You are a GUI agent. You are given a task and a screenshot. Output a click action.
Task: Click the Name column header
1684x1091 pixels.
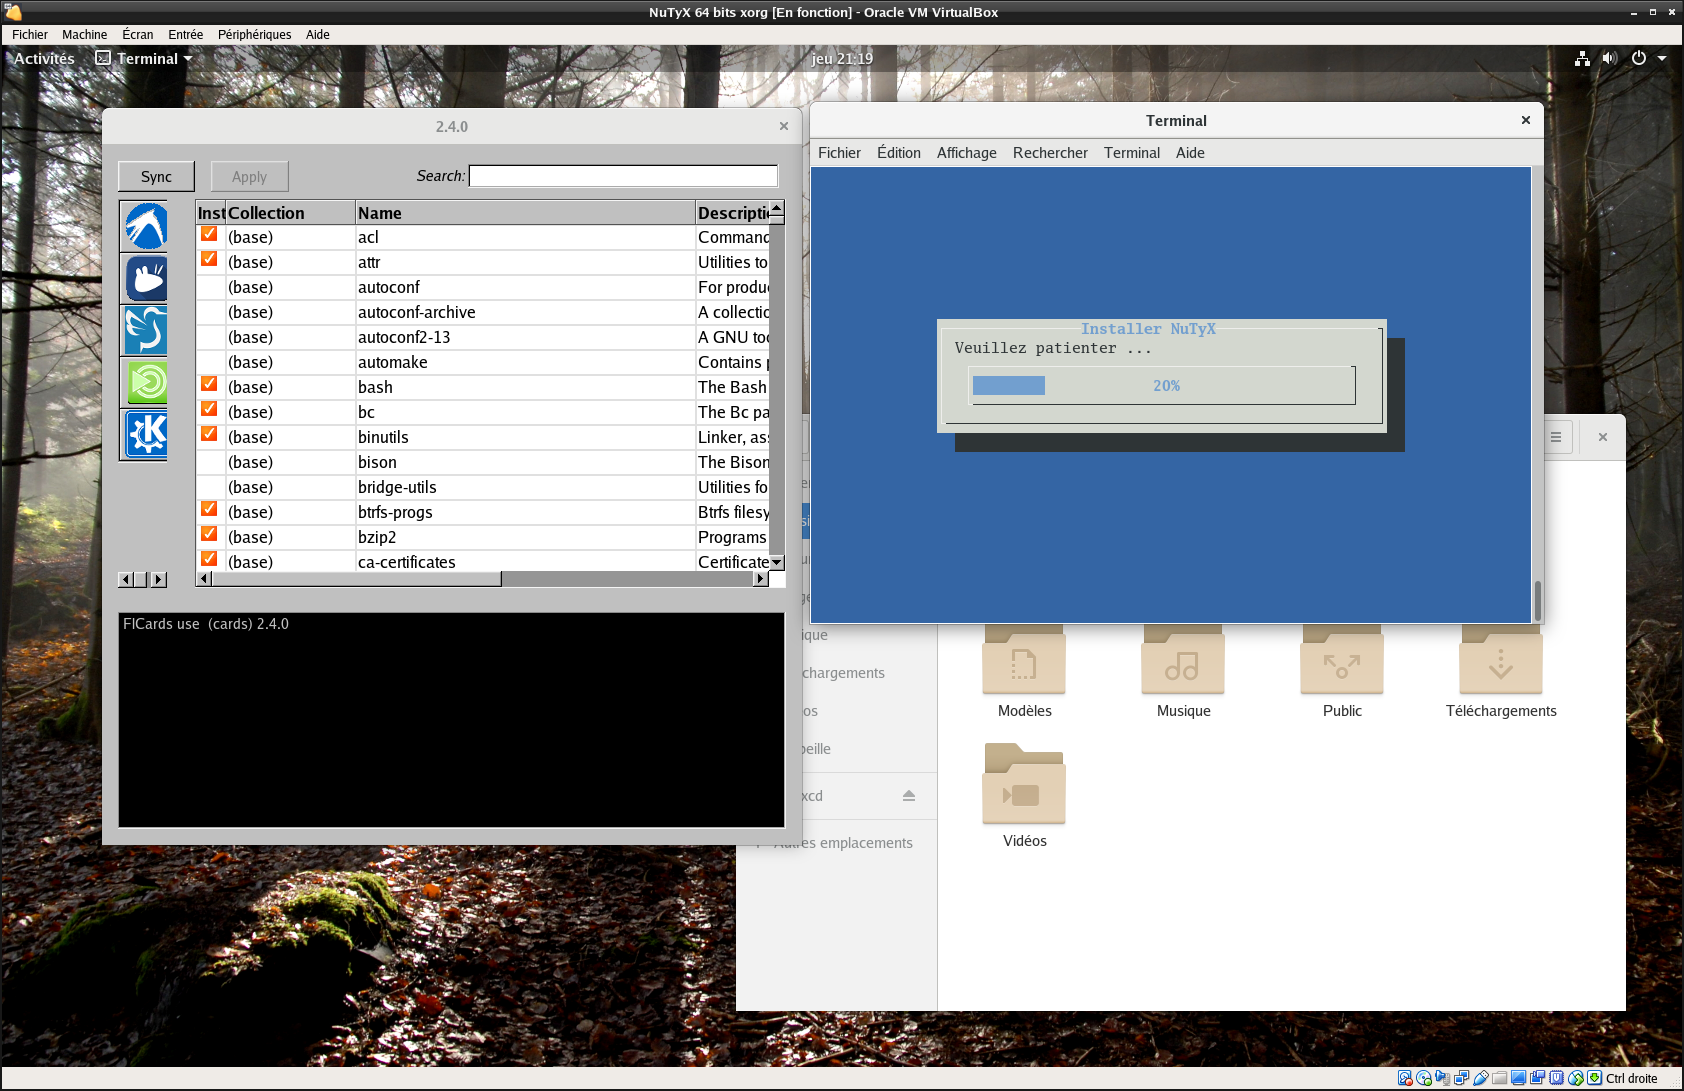click(x=525, y=213)
